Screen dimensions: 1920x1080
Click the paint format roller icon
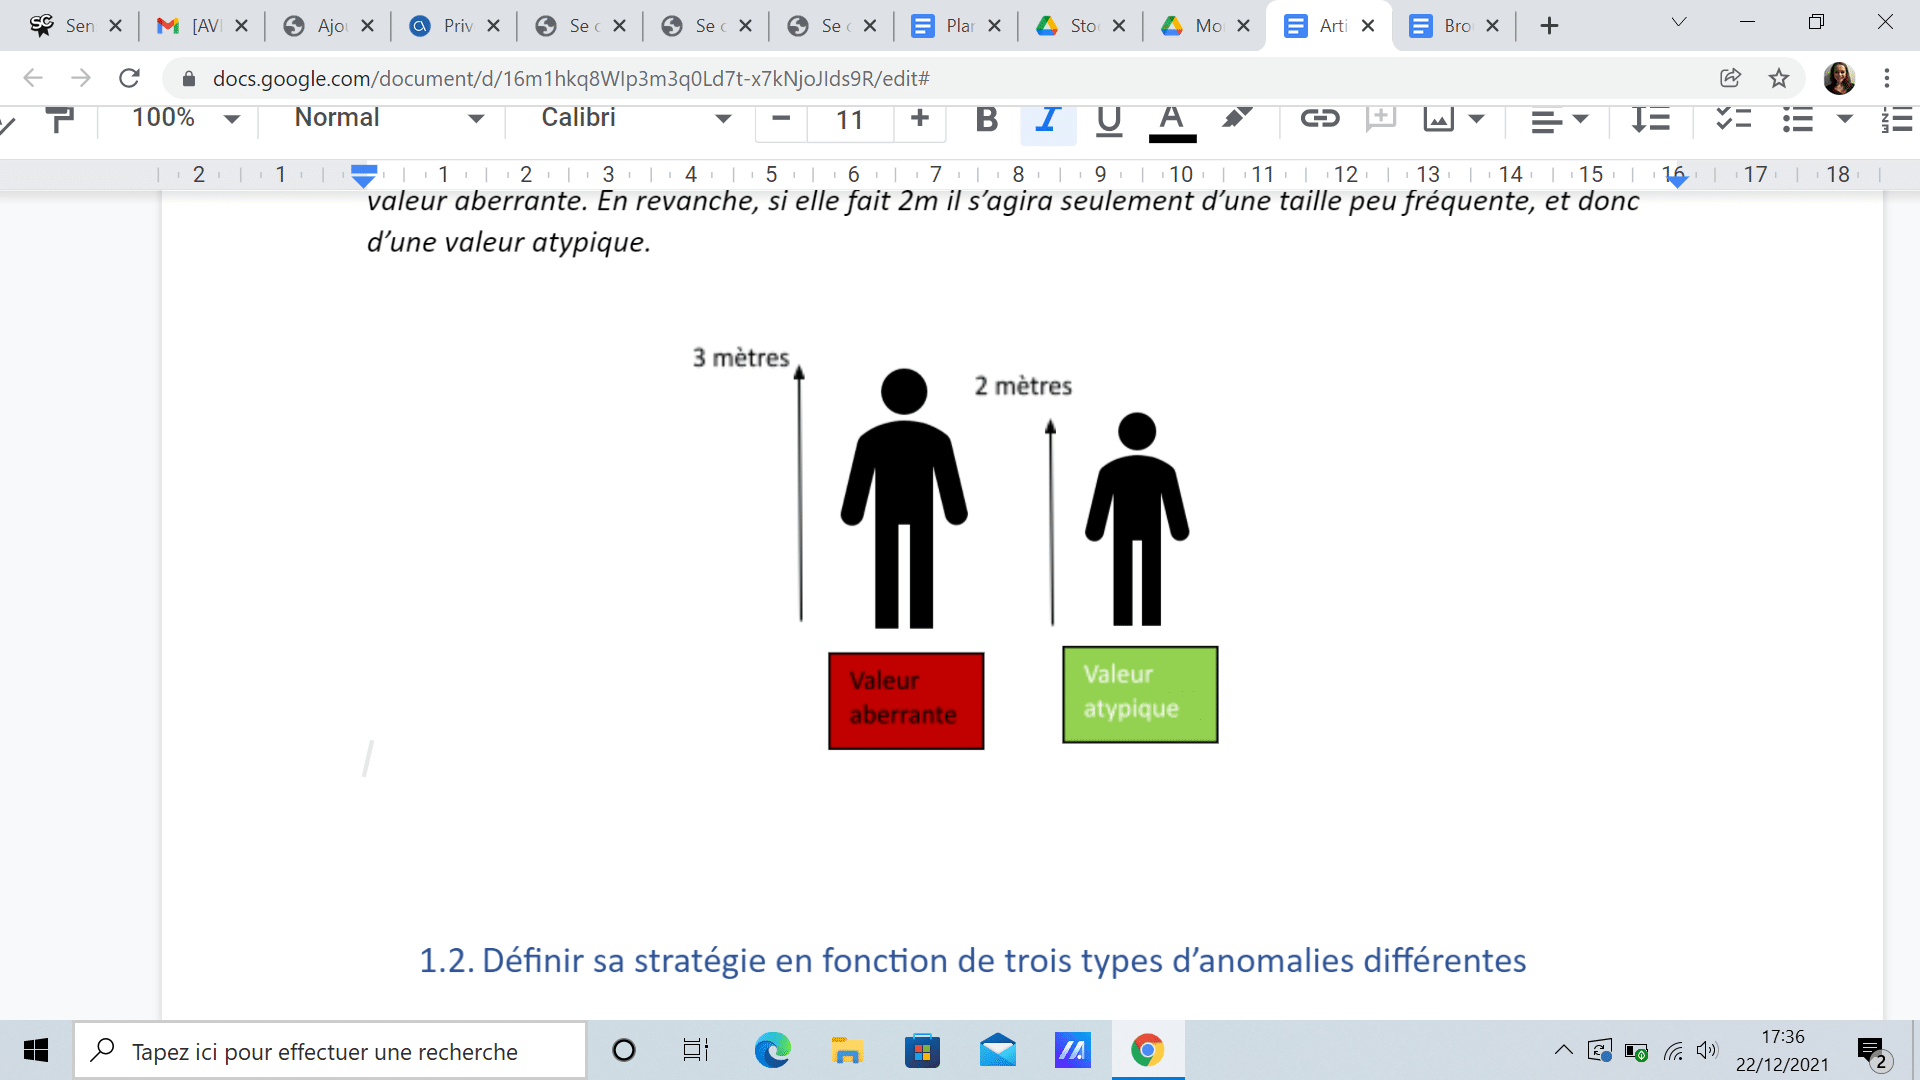[x=61, y=120]
